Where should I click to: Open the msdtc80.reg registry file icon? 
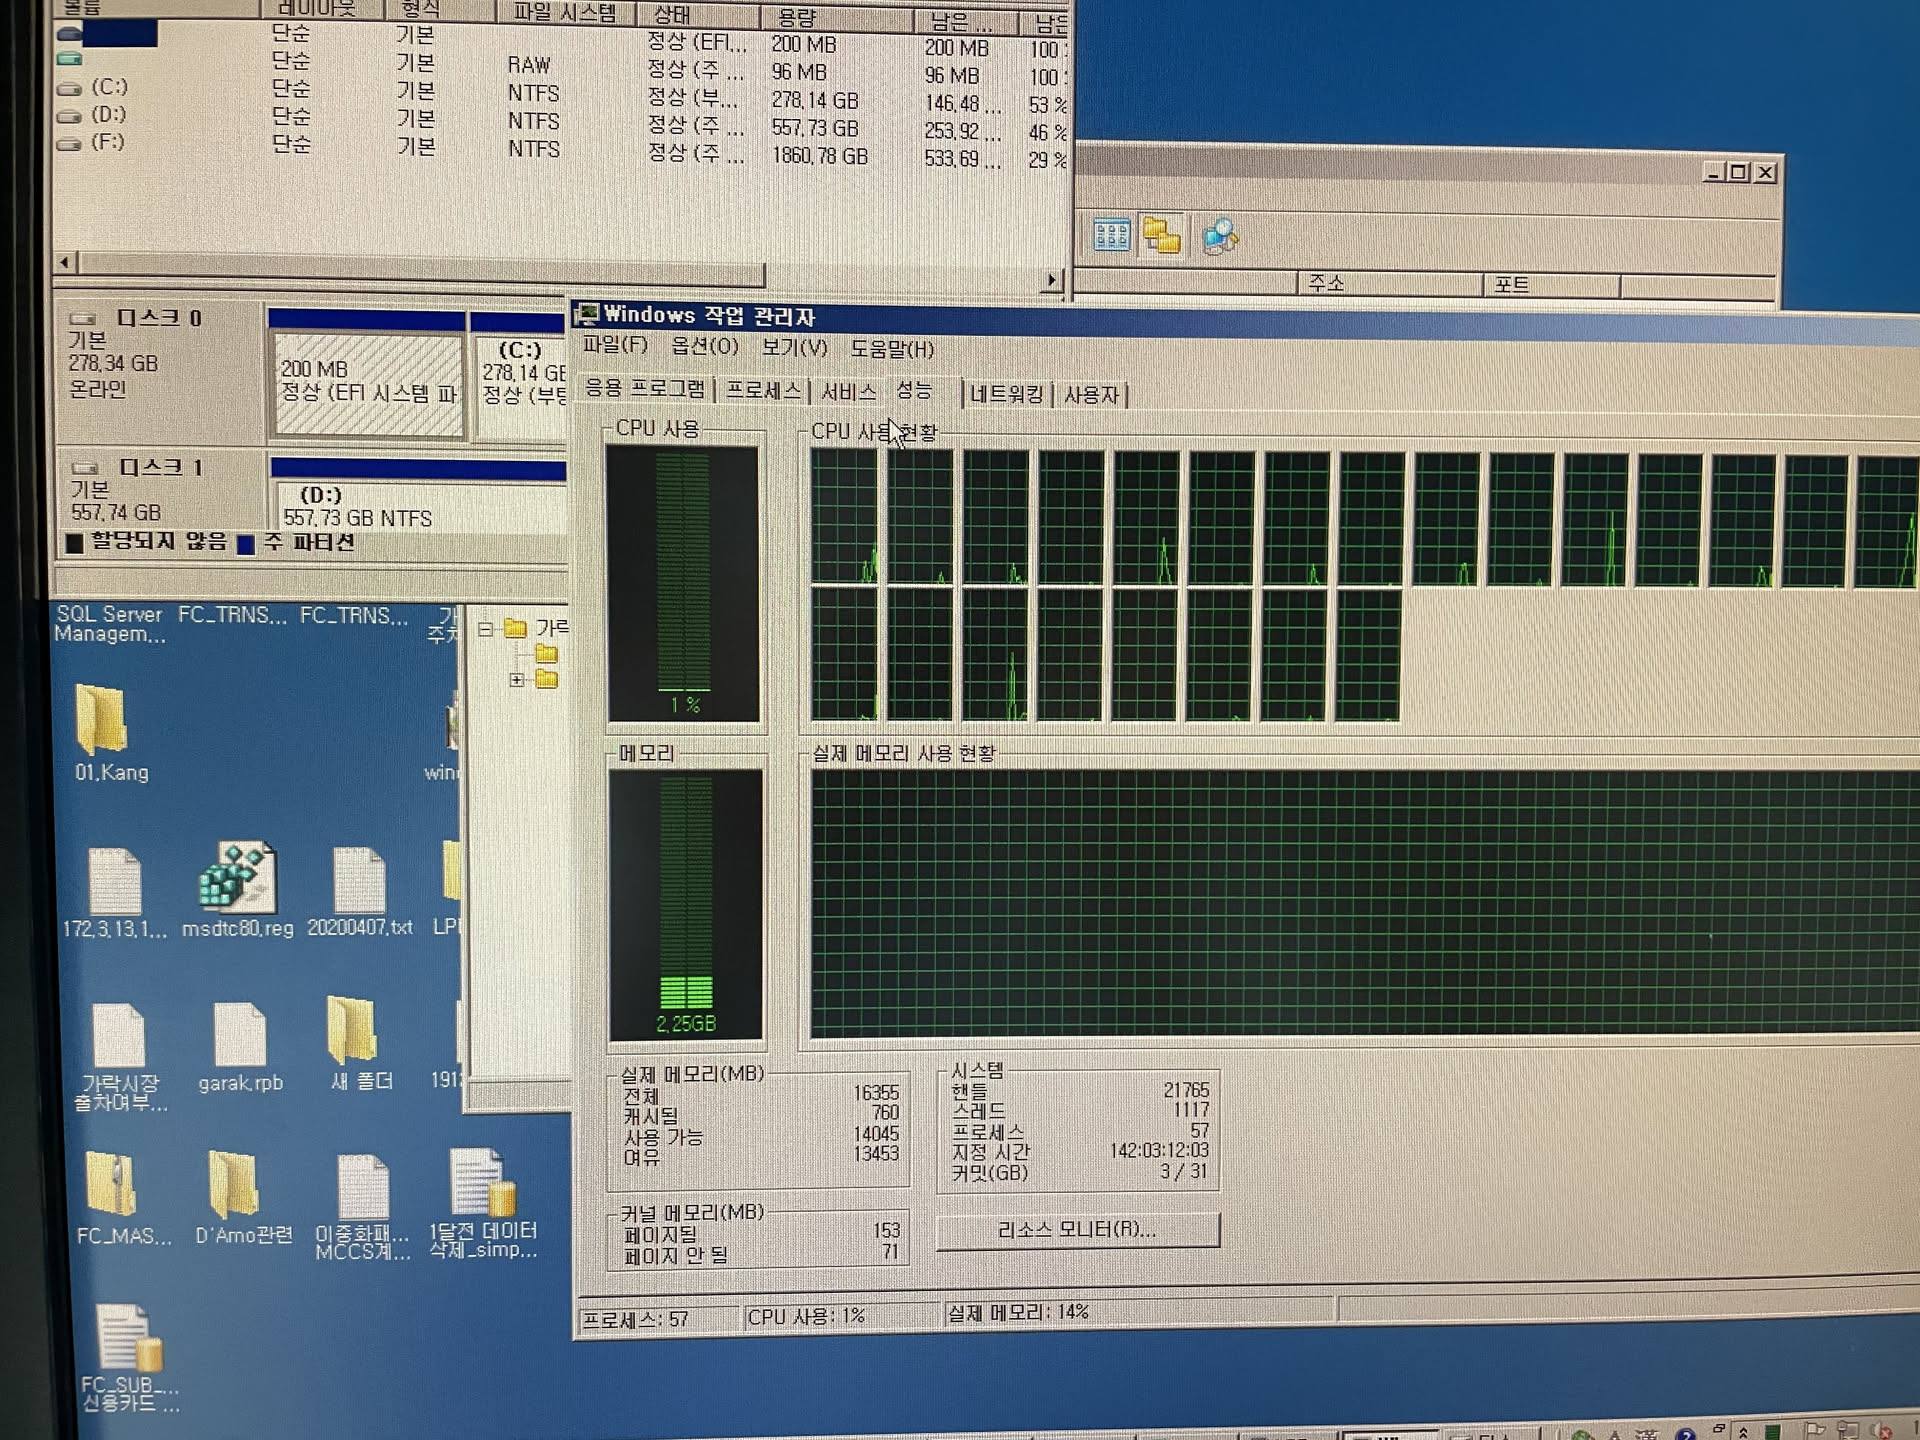point(237,879)
